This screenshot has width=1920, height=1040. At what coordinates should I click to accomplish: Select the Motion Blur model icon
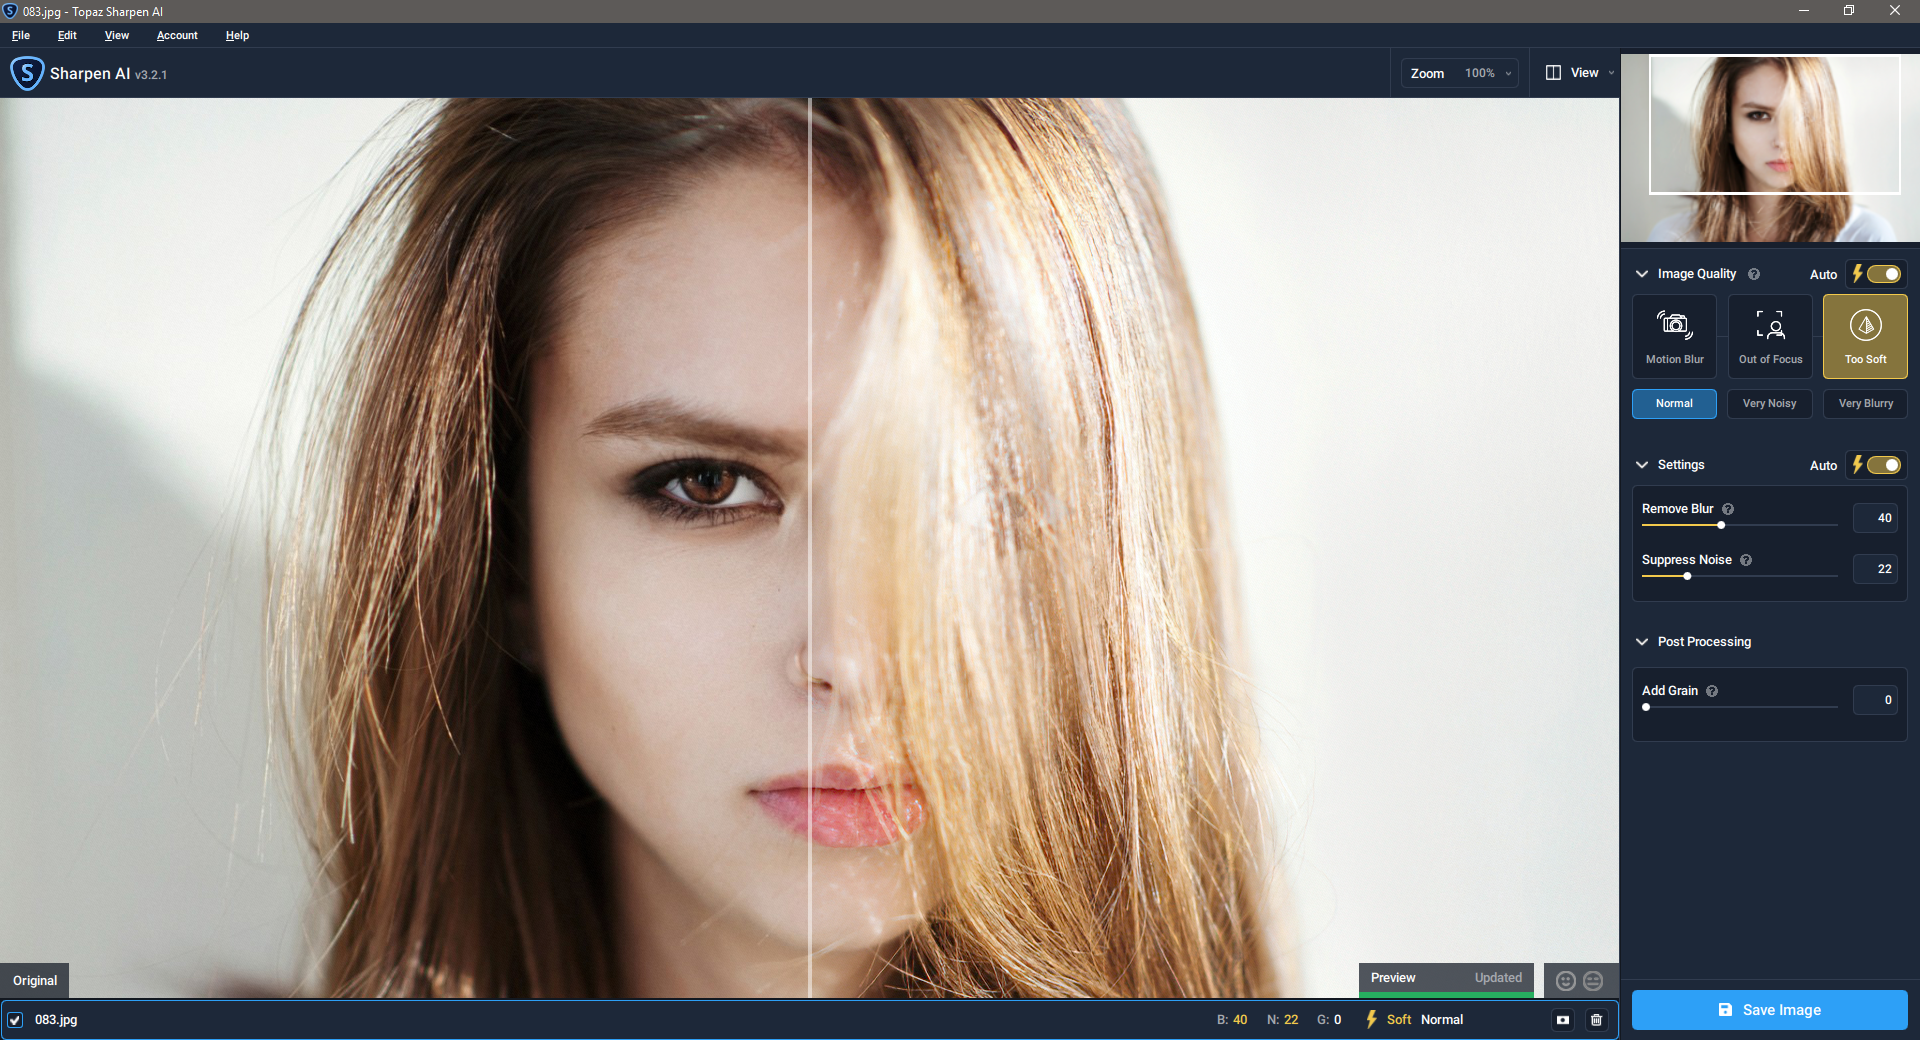pyautogui.click(x=1674, y=335)
